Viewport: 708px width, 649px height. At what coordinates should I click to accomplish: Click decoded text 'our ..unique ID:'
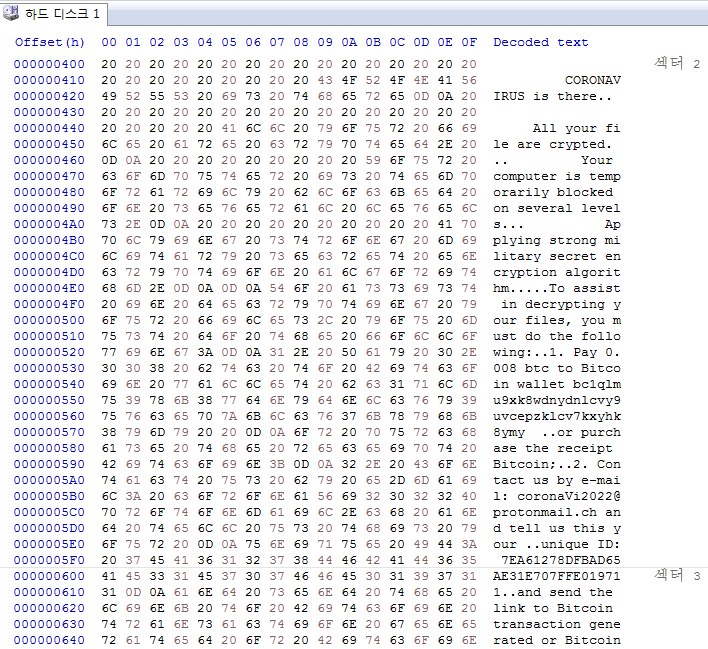point(557,544)
